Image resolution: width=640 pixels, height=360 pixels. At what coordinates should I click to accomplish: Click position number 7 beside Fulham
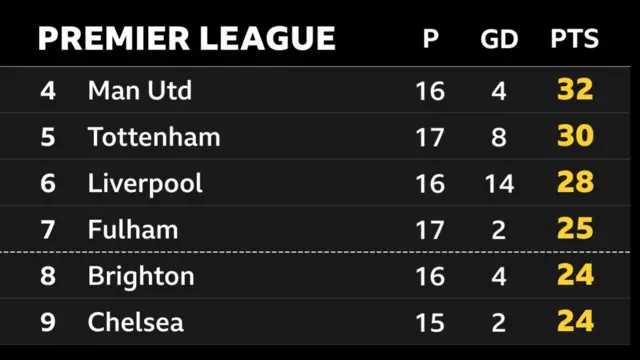[x=48, y=230]
